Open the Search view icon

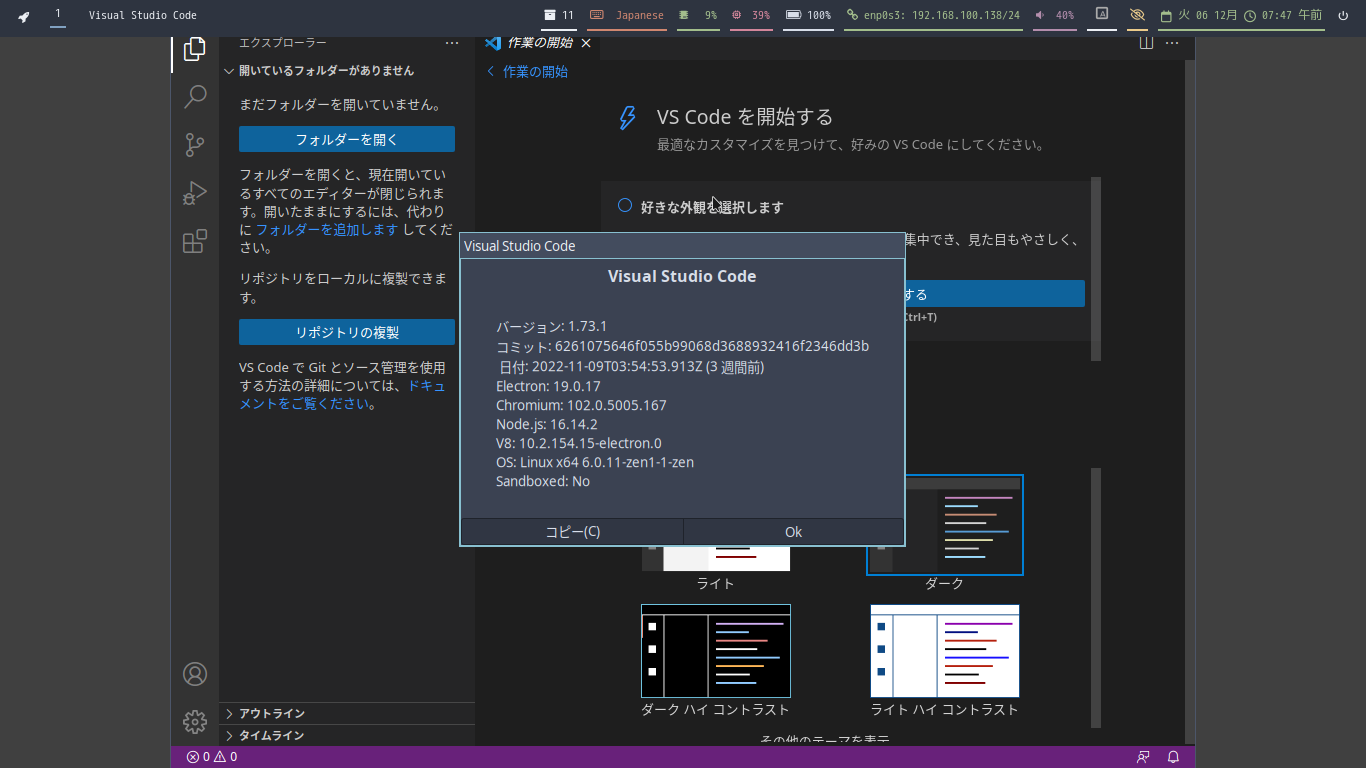[195, 97]
